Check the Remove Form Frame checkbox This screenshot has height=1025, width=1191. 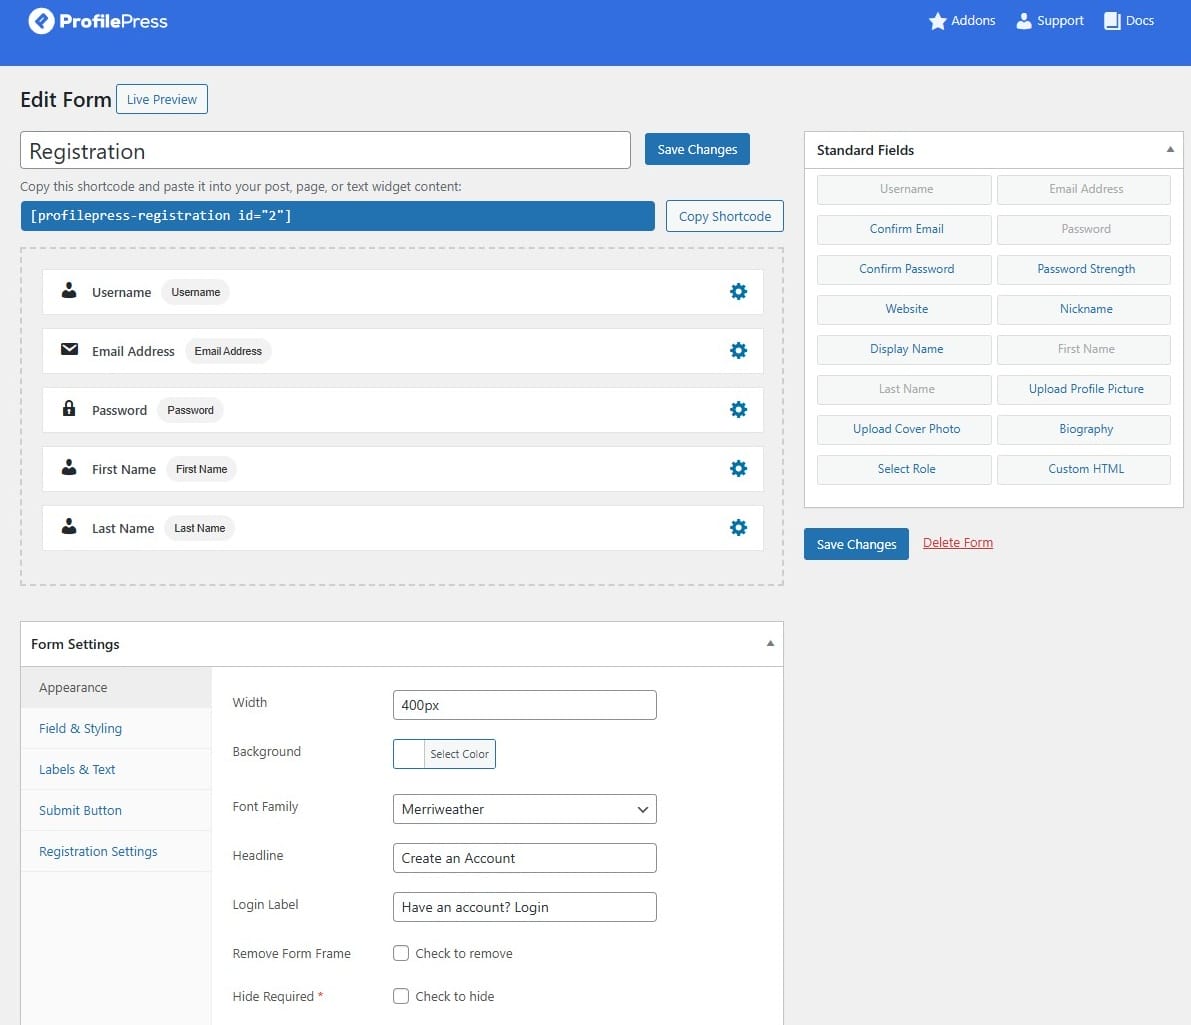pos(401,953)
